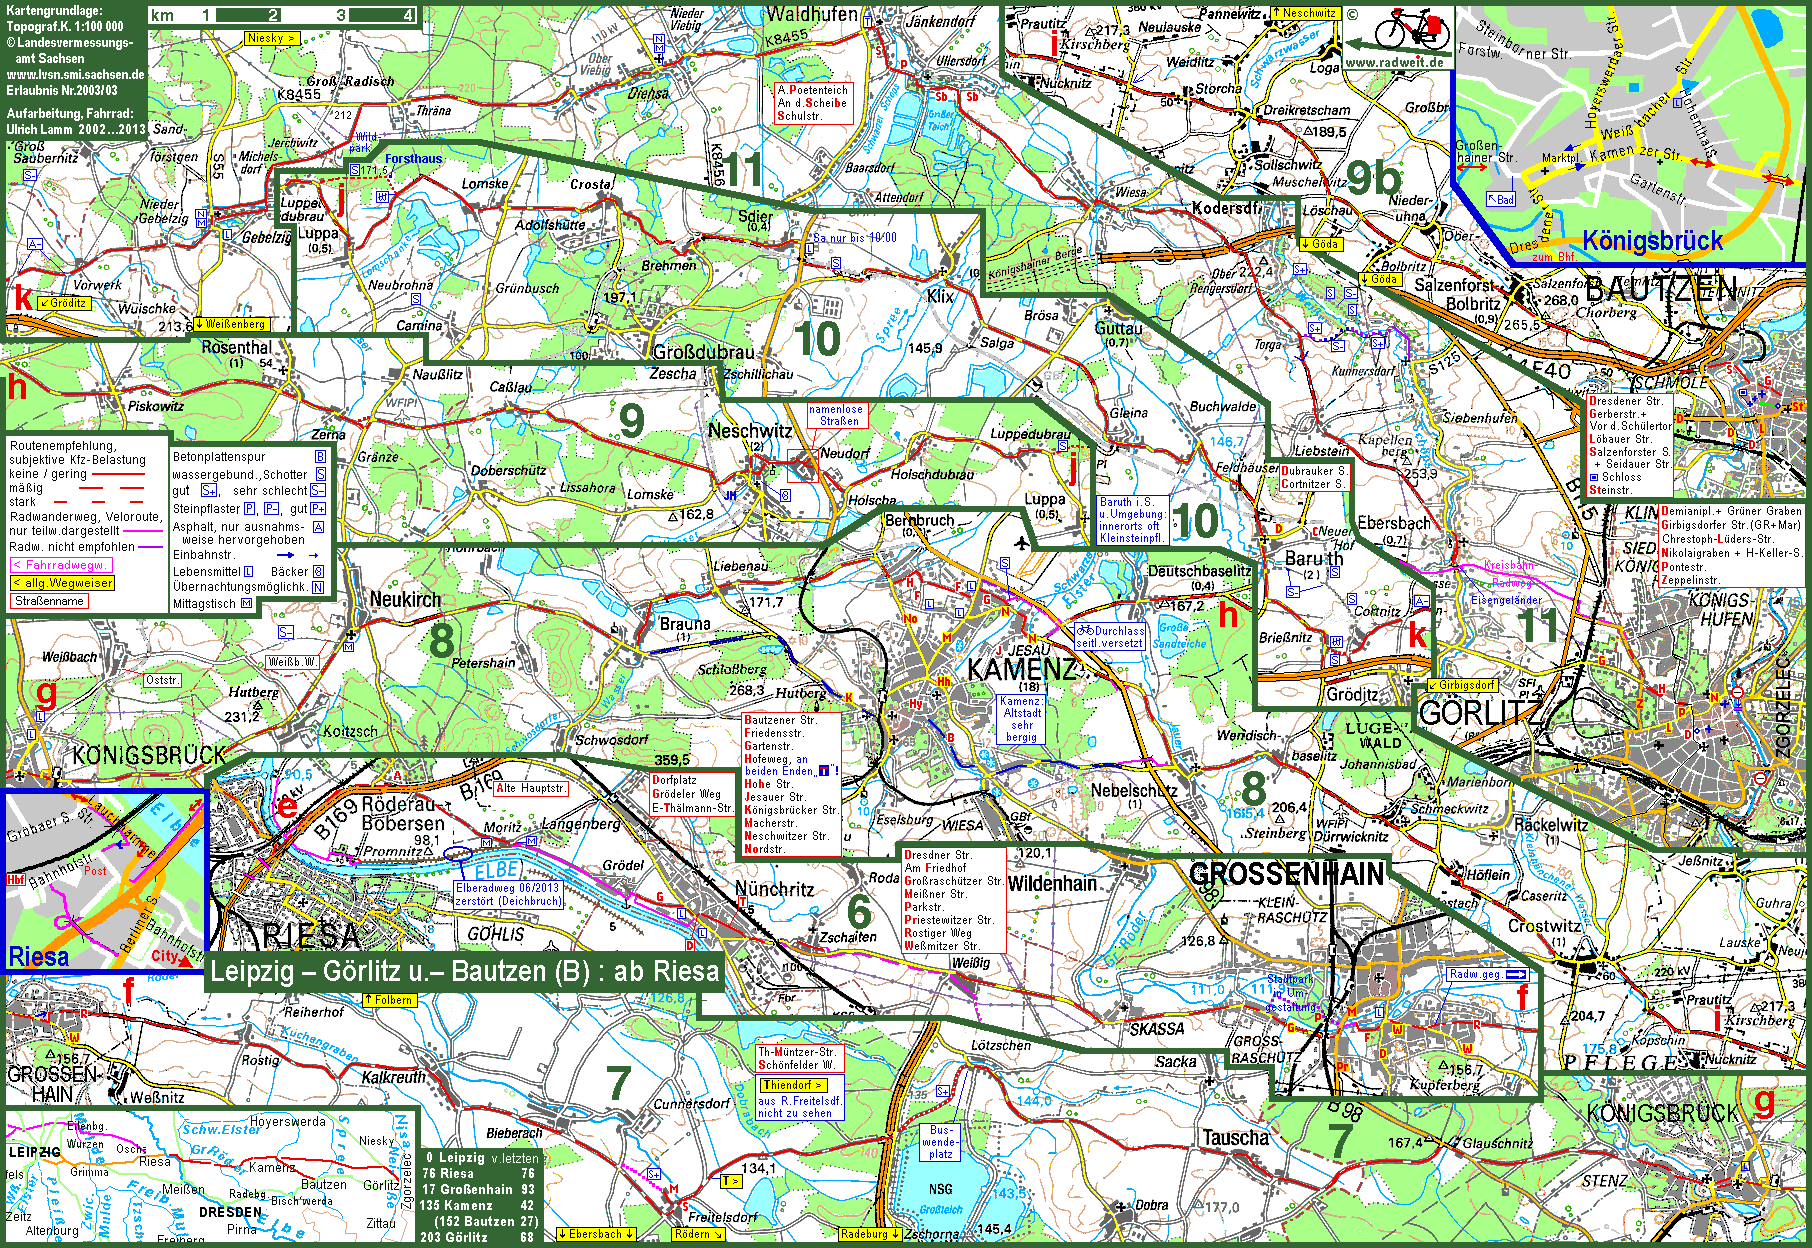
Task: Click the red Hbf station icon in Riesa inset
Action: tap(15, 879)
